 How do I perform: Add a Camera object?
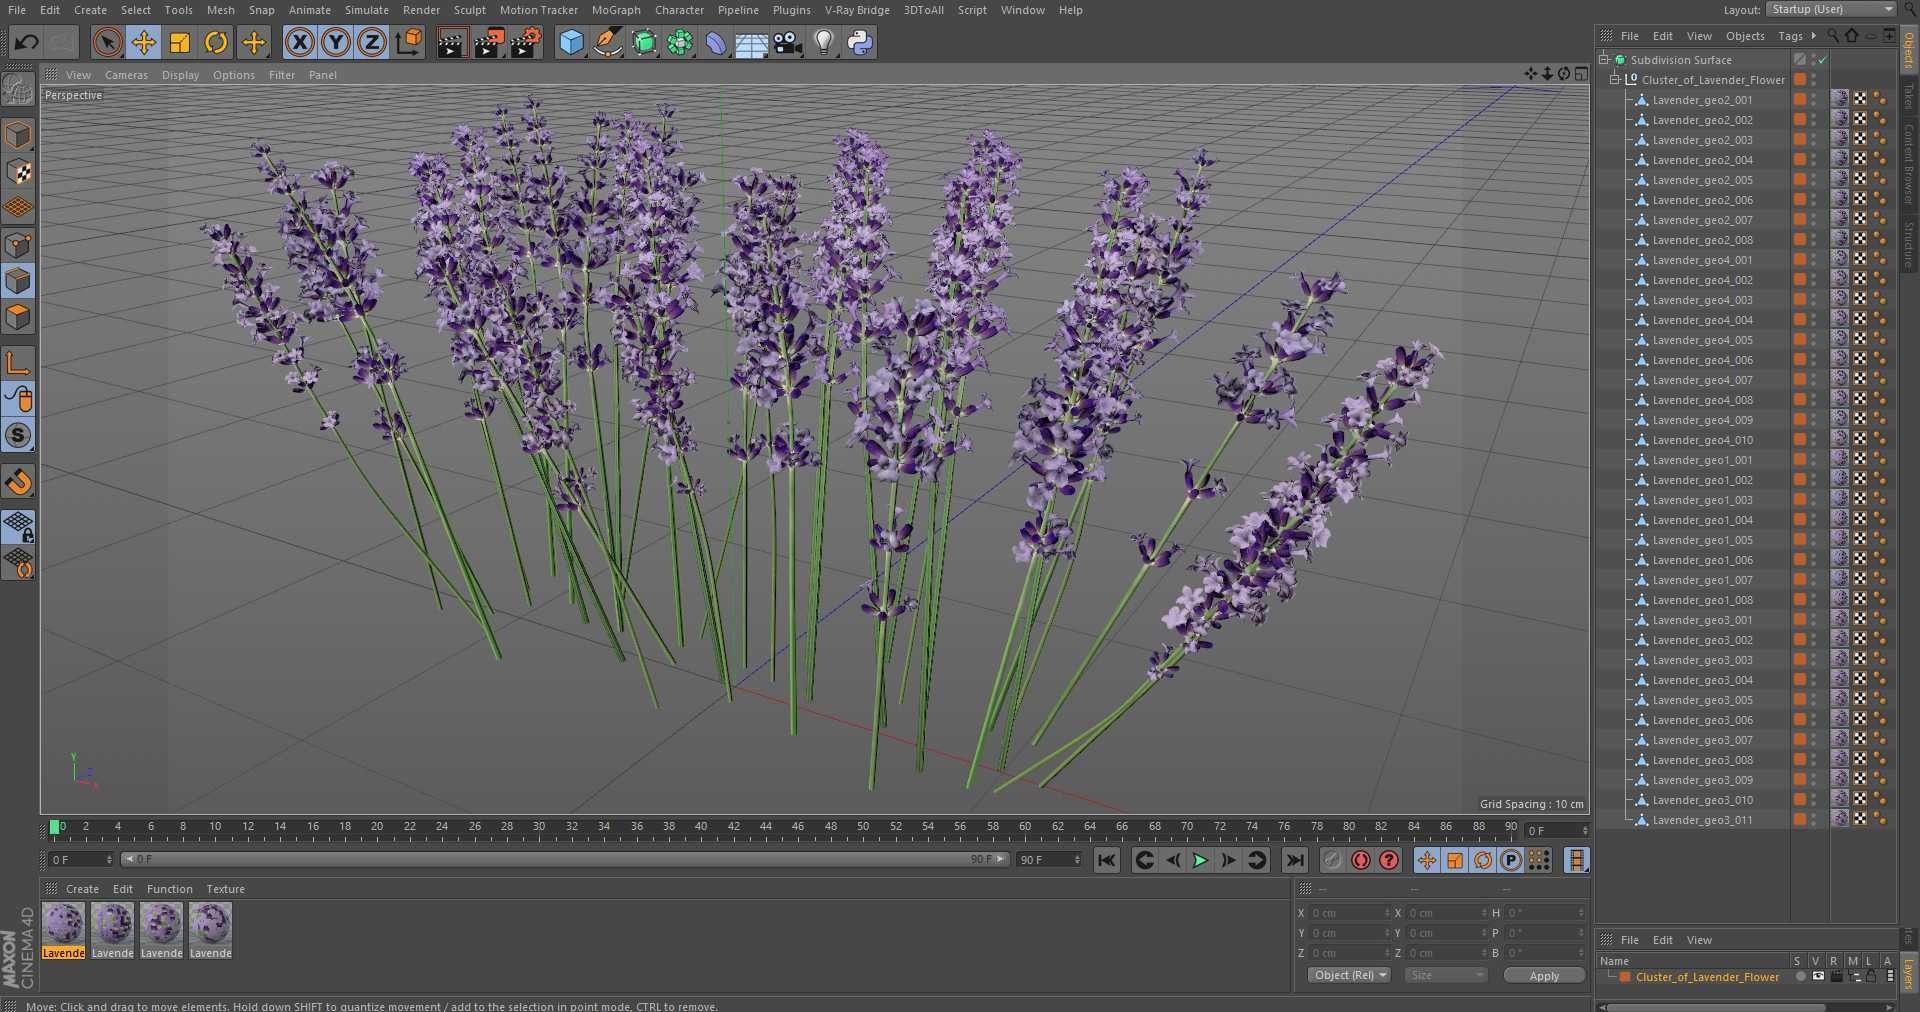(788, 42)
